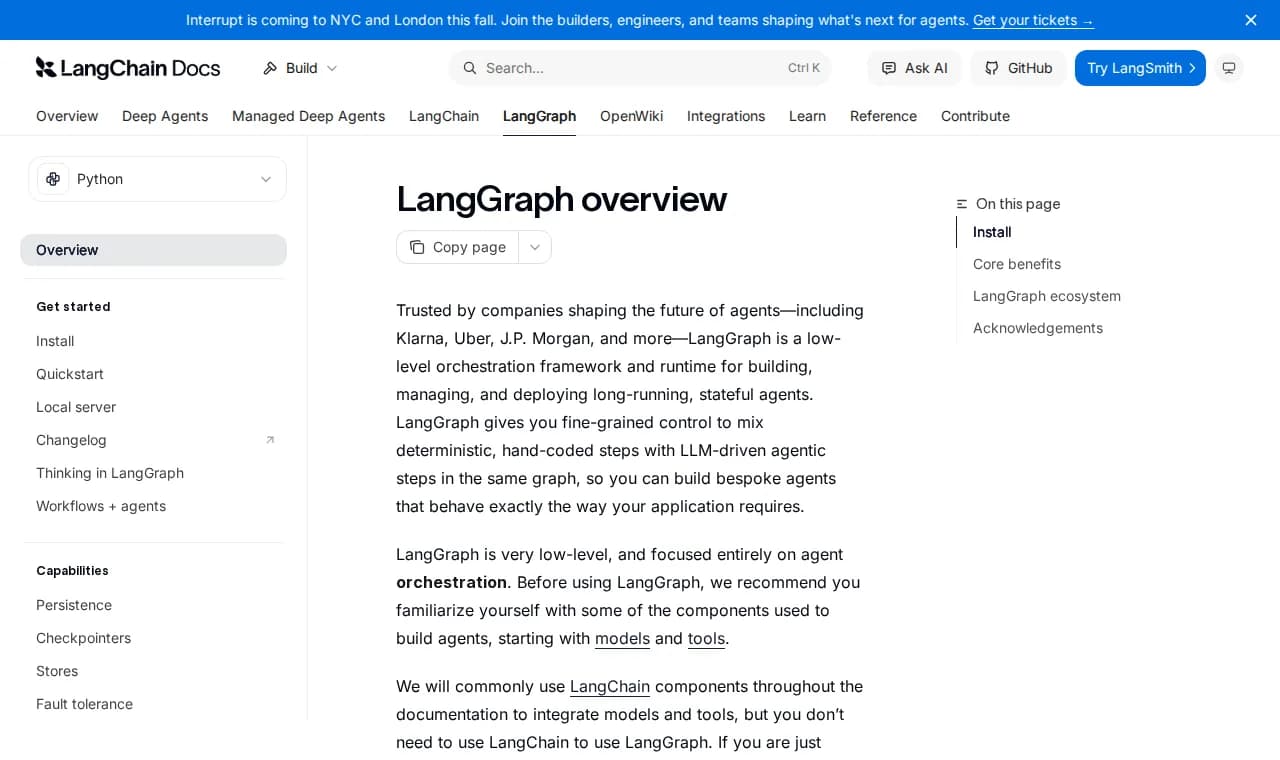The image size is (1280, 760).
Task: Open the Deep Agents tab
Action: (165, 116)
